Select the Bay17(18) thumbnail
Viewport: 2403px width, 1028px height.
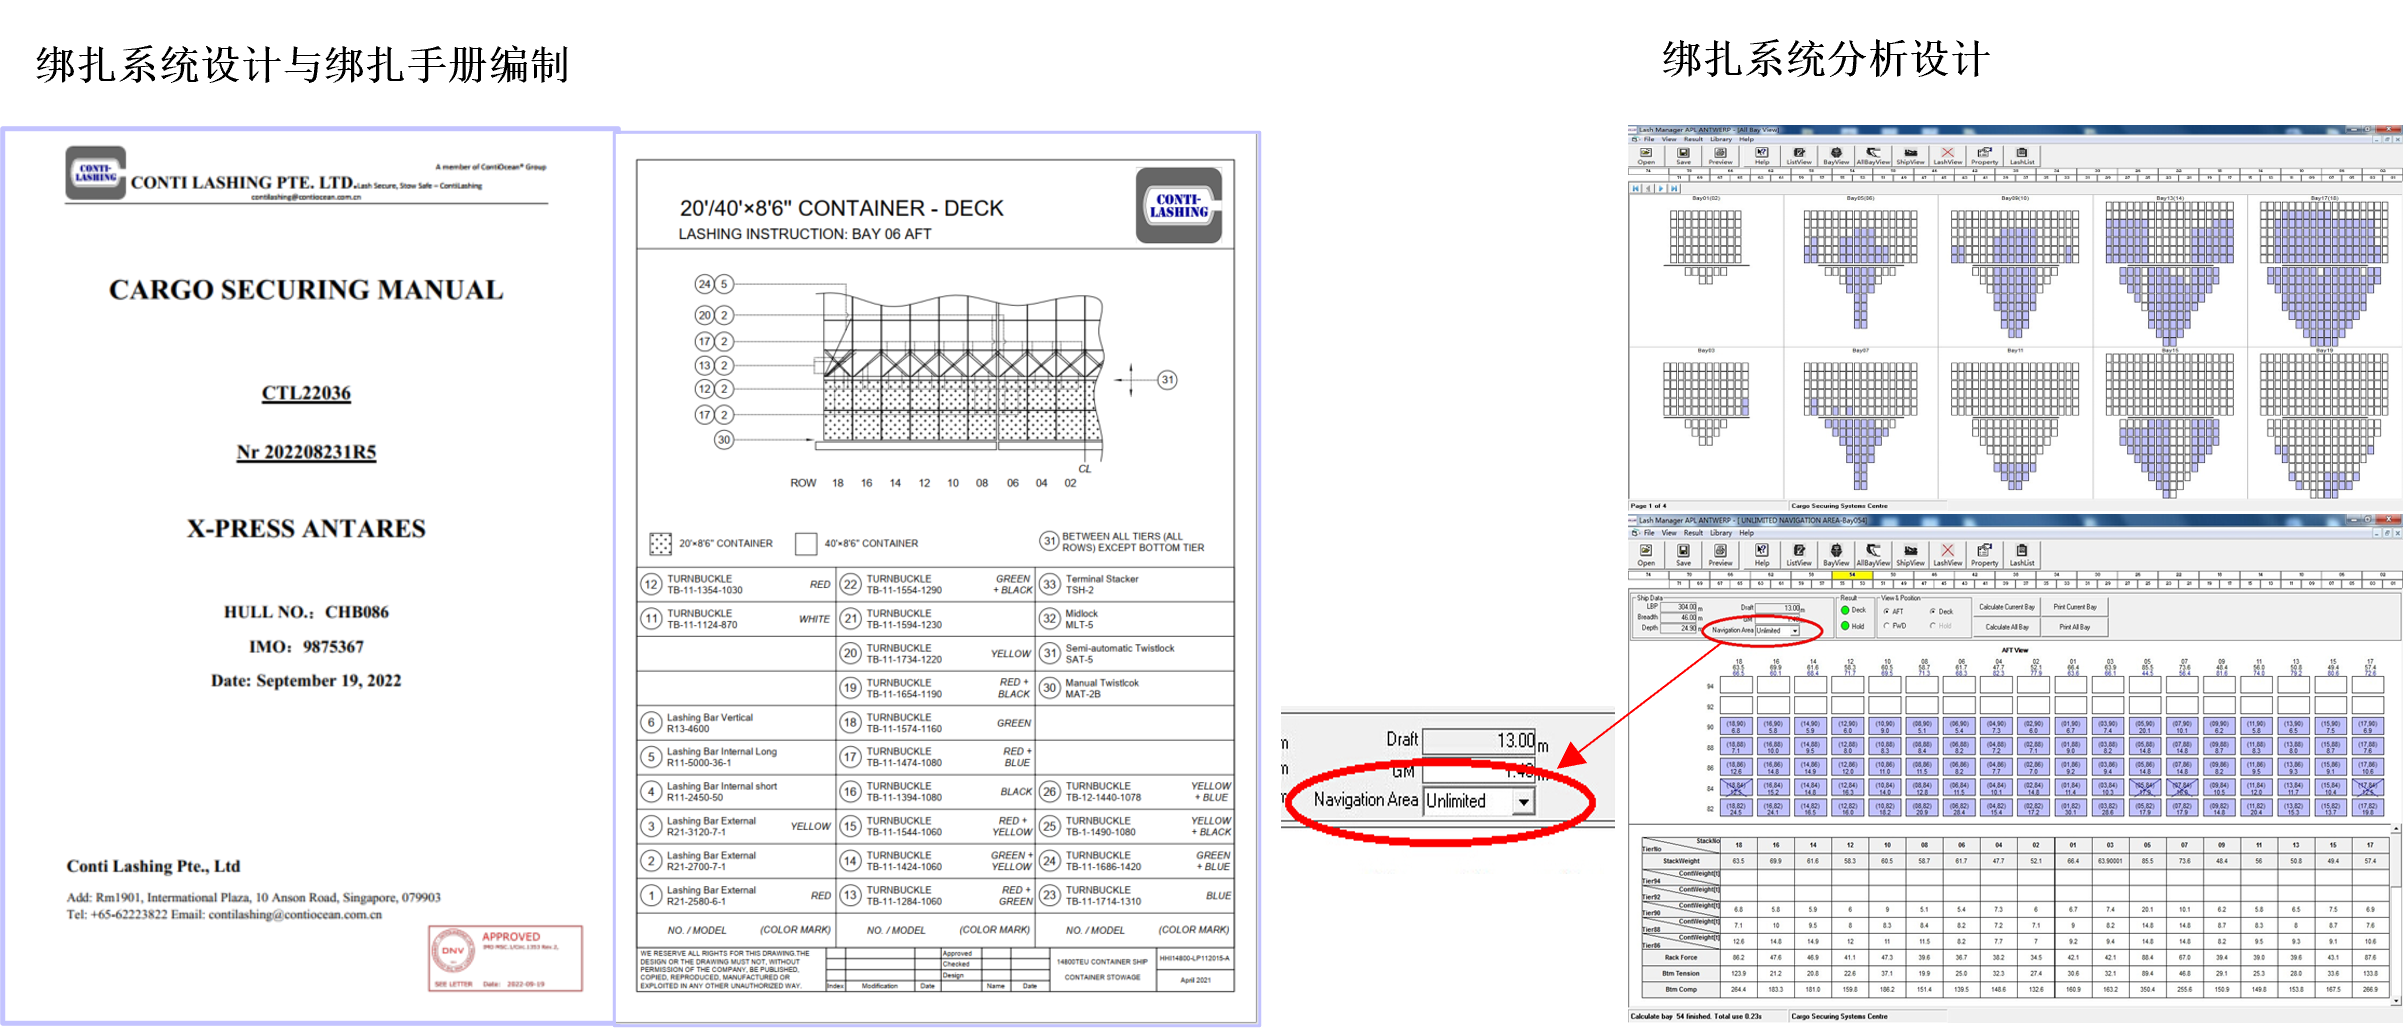2323,272
